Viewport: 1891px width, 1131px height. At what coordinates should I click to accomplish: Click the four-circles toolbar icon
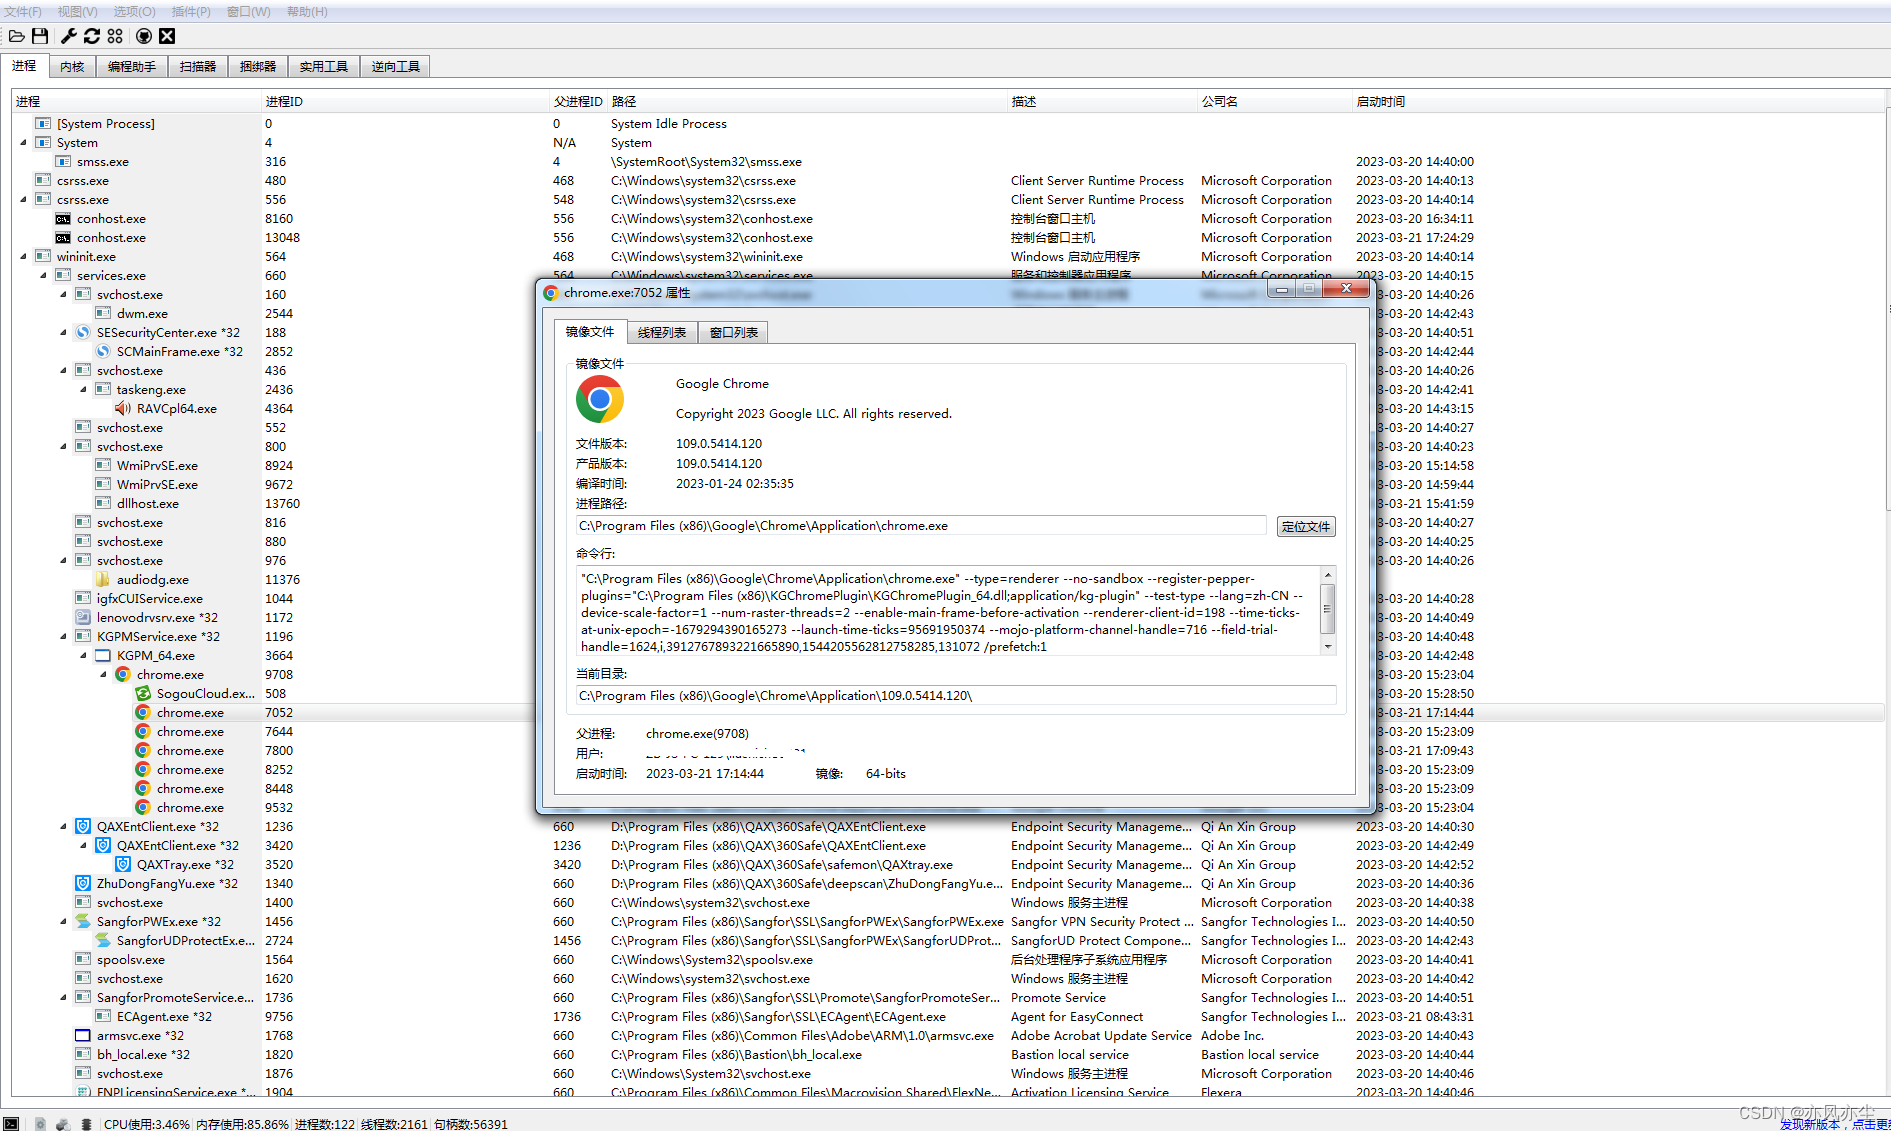pos(115,36)
